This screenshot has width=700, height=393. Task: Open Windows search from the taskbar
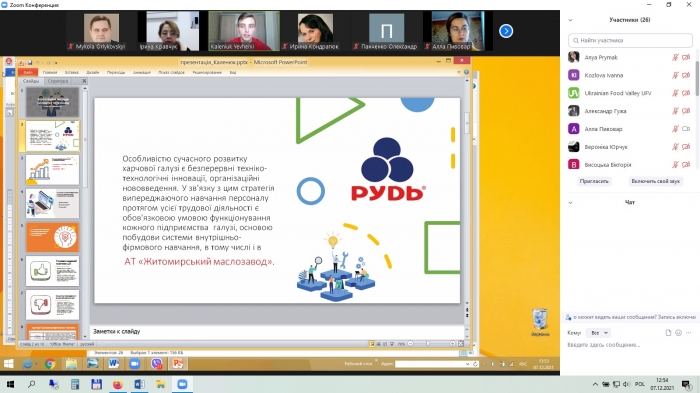(32, 384)
